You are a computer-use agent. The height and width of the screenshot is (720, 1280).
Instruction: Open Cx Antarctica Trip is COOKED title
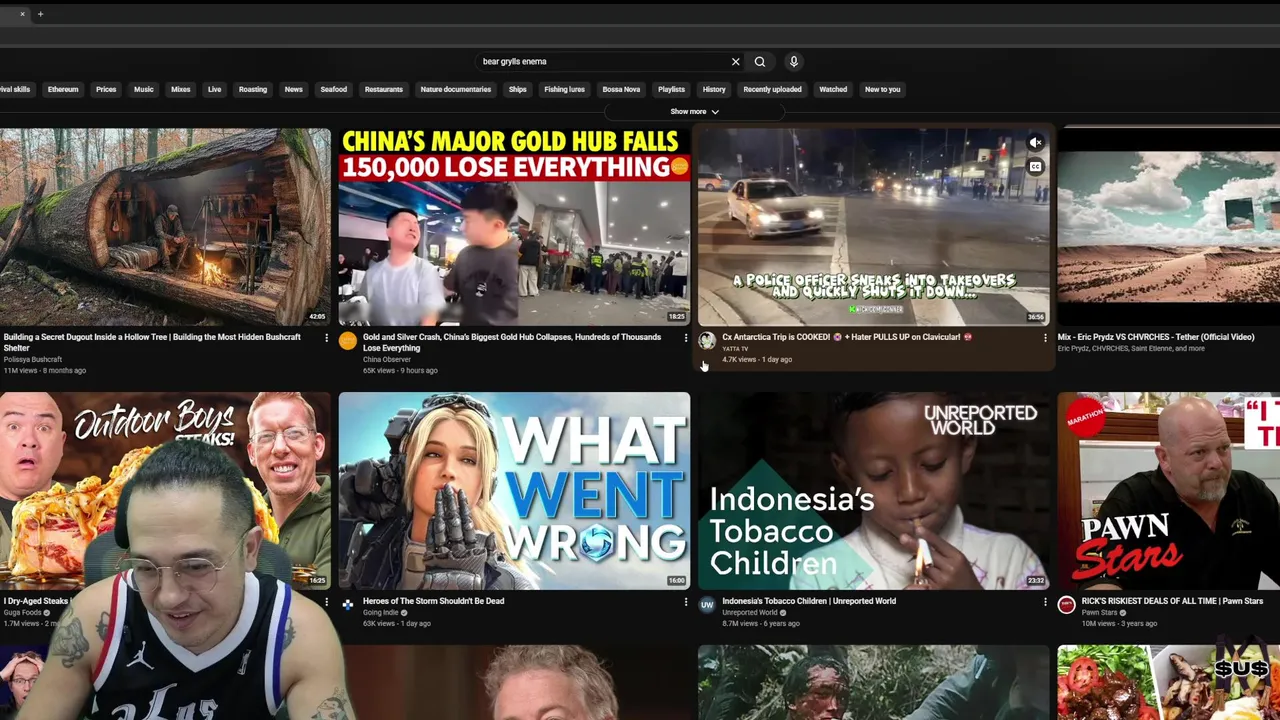(x=847, y=337)
